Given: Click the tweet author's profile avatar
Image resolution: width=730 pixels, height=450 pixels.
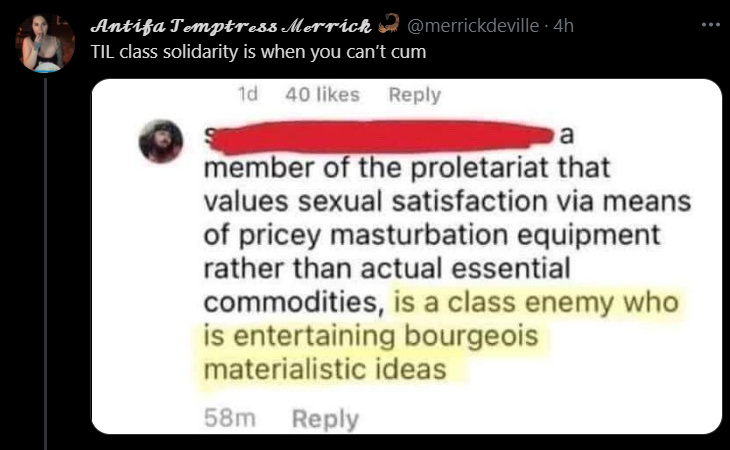Looking at the screenshot, I should 45,43.
